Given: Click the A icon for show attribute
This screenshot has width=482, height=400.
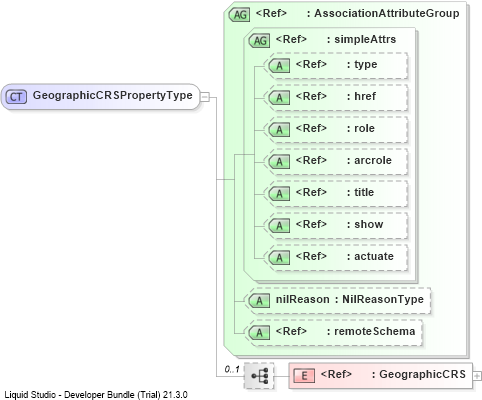Looking at the screenshot, I should point(279,225).
